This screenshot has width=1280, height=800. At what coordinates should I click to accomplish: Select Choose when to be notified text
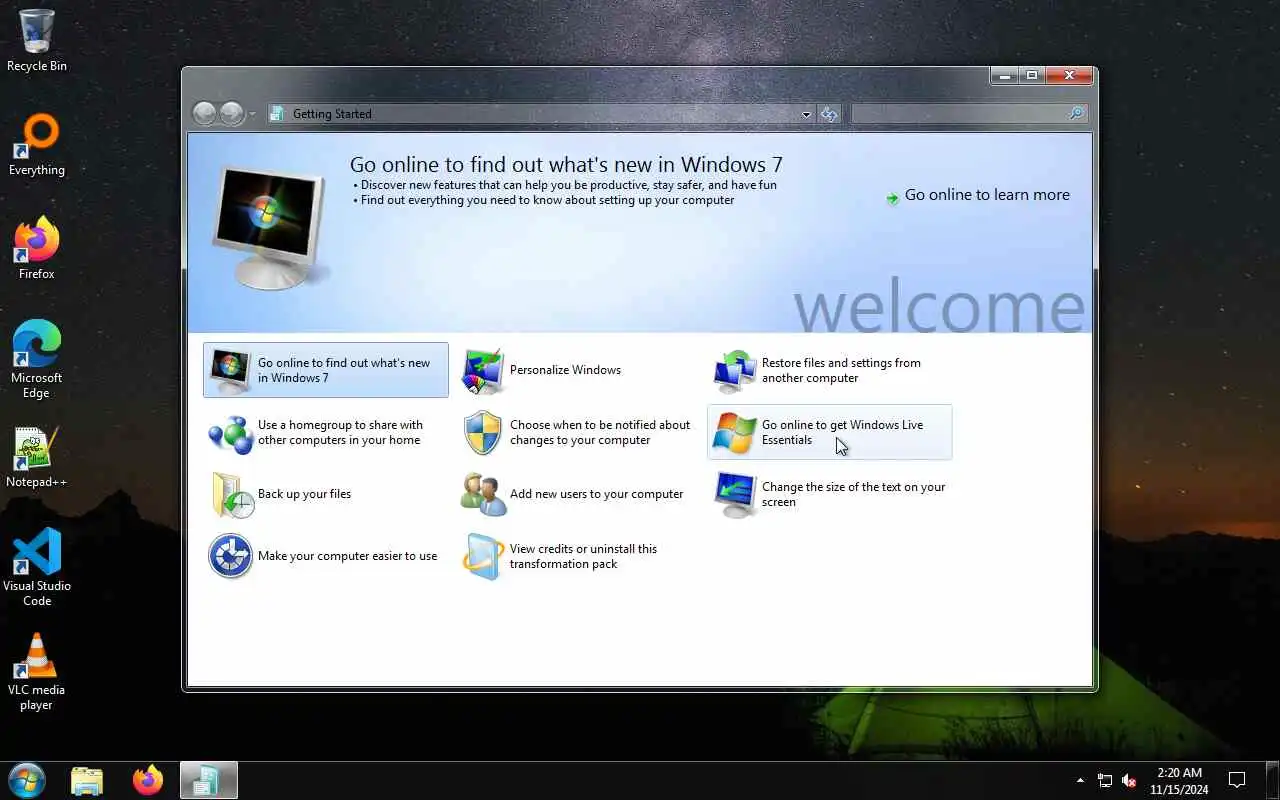600,432
